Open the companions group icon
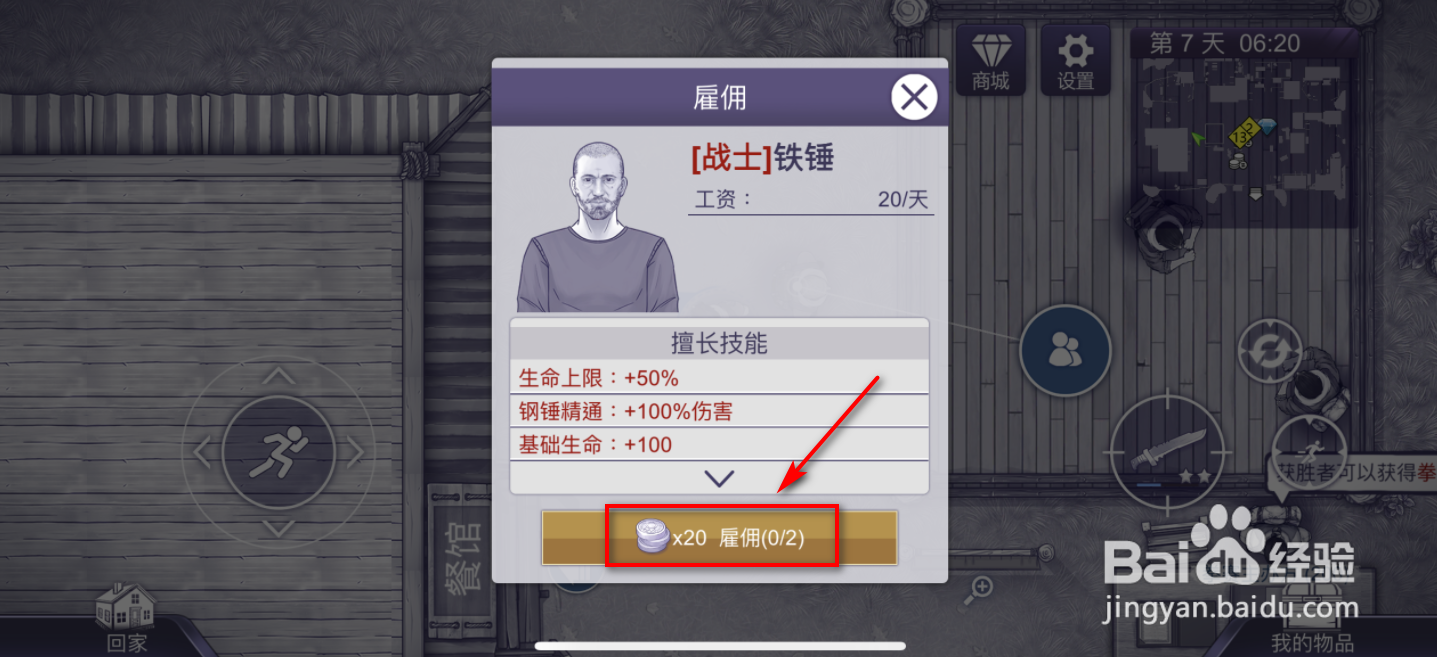The image size is (1437, 657). coord(1065,350)
